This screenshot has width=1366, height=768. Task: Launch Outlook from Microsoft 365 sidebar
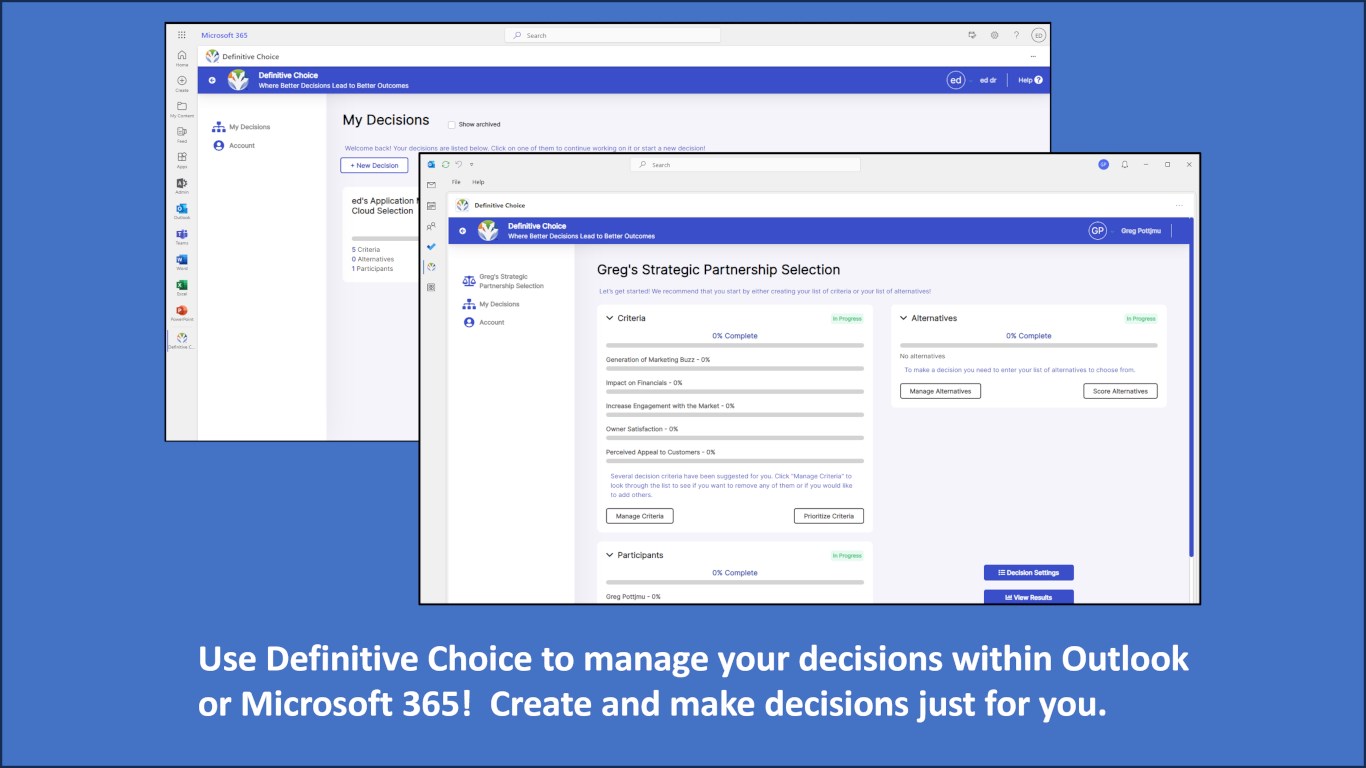[x=181, y=211]
